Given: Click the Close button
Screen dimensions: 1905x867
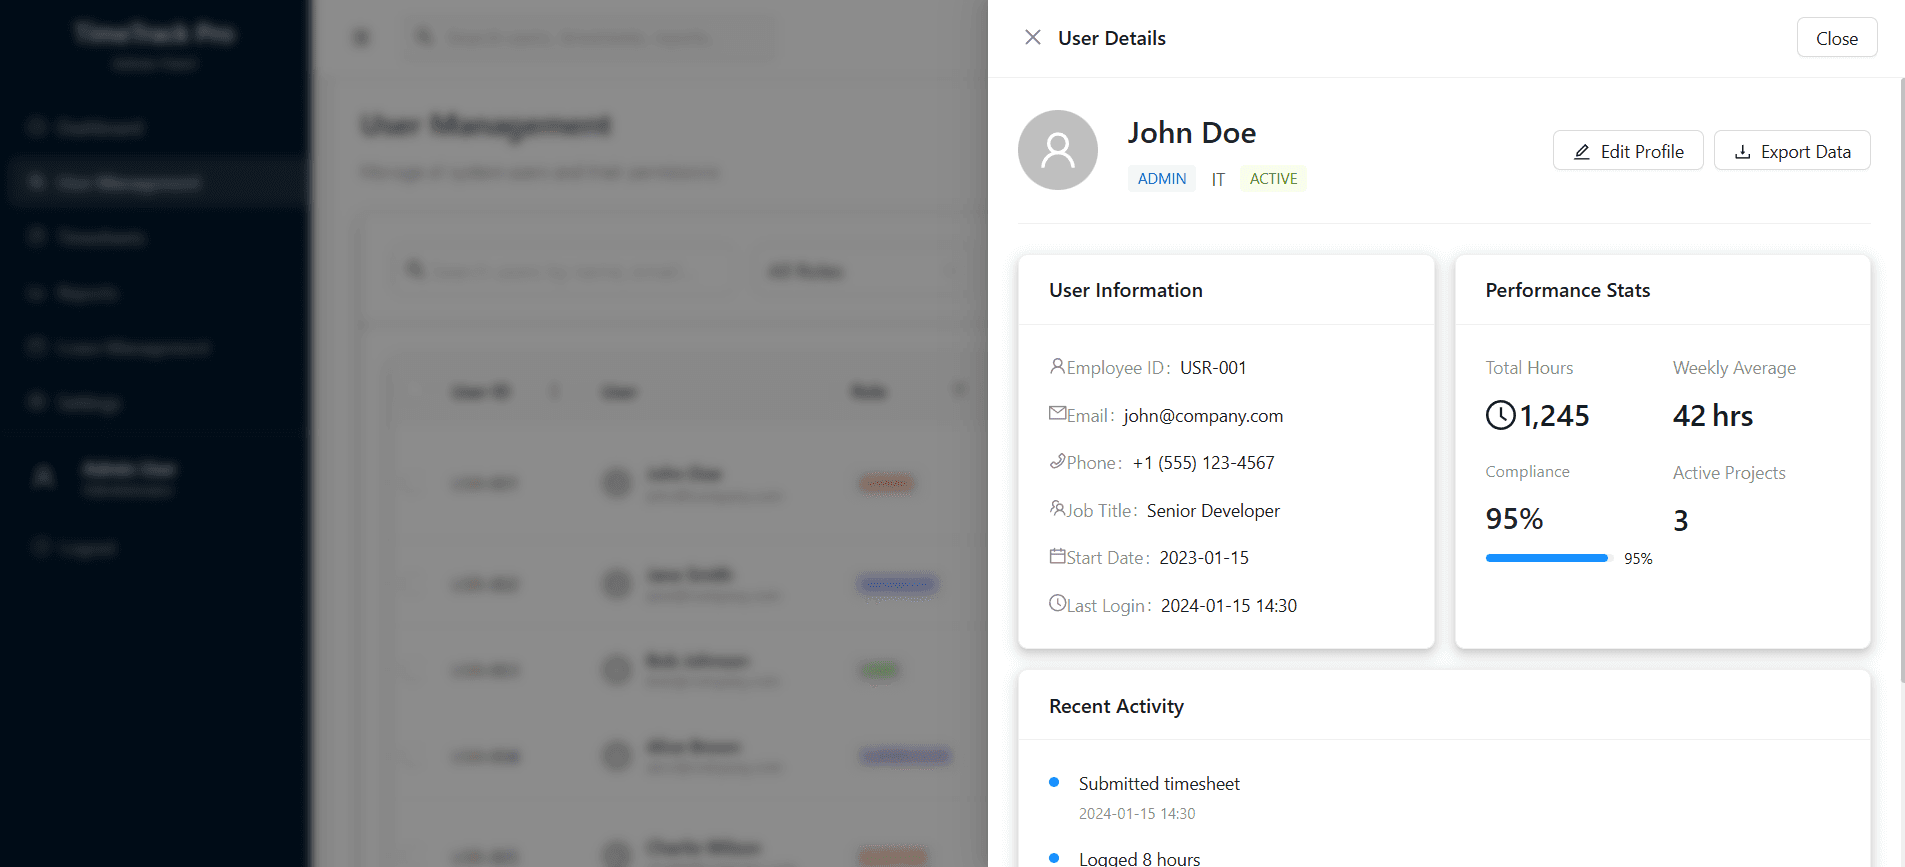Looking at the screenshot, I should [1836, 38].
